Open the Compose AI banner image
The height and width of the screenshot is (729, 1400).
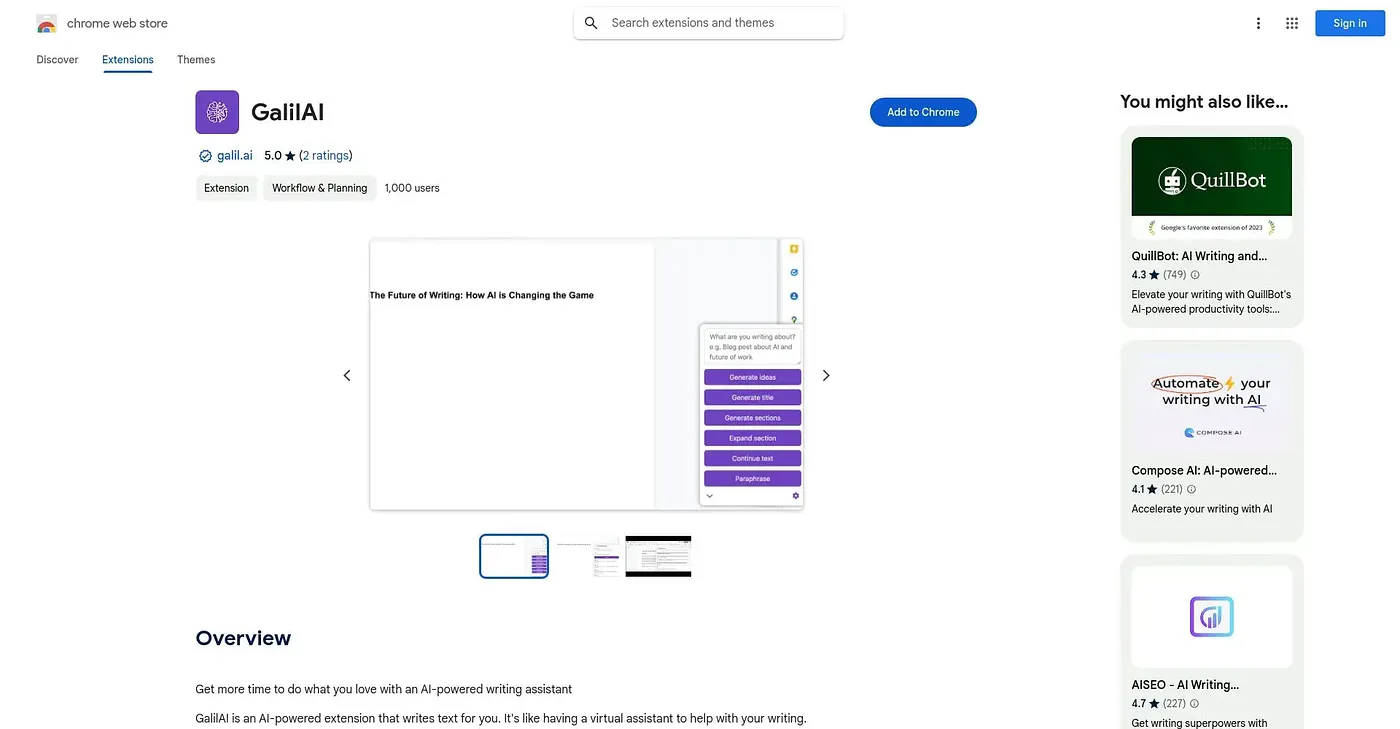coord(1212,402)
